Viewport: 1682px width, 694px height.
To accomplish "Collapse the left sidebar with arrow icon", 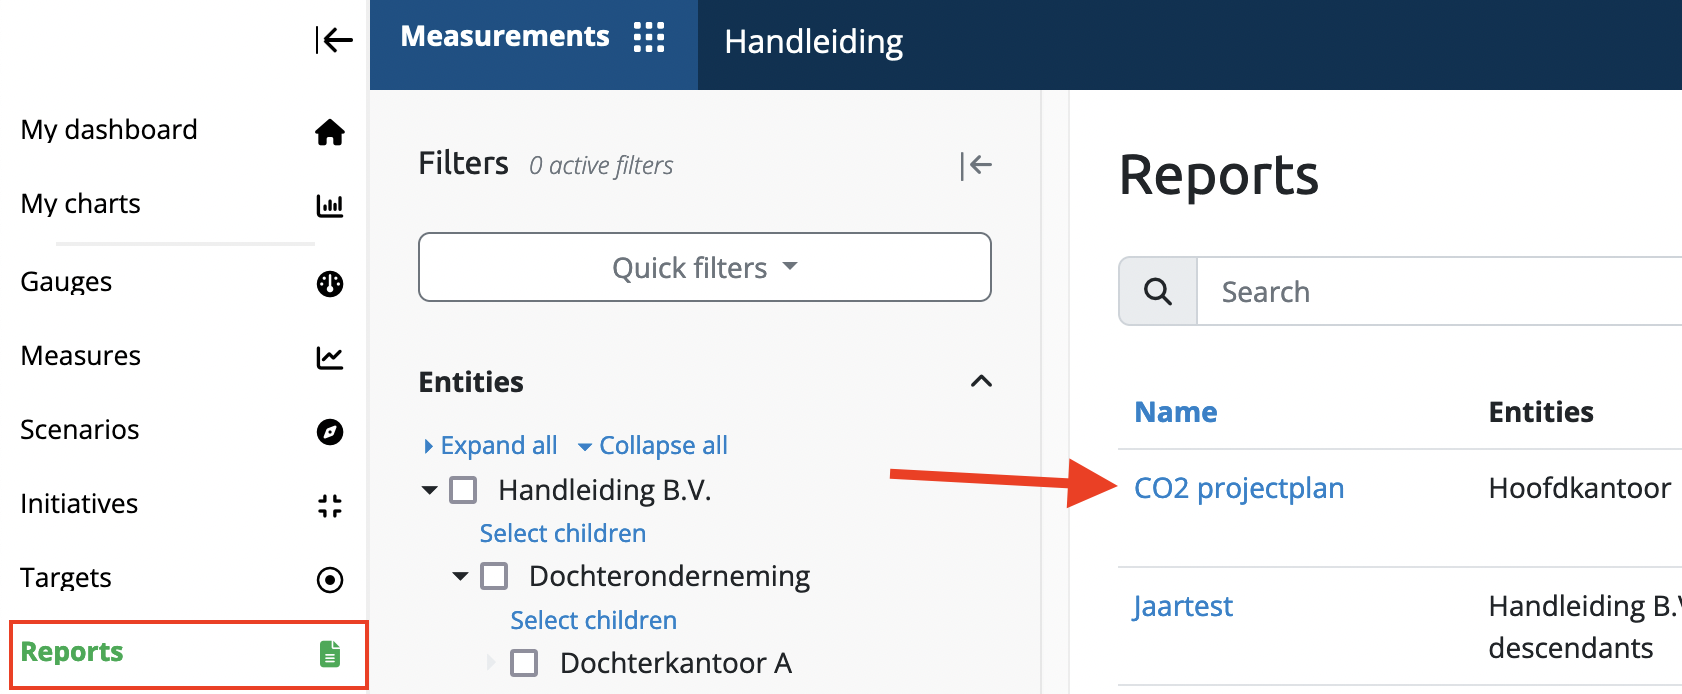I will [334, 40].
